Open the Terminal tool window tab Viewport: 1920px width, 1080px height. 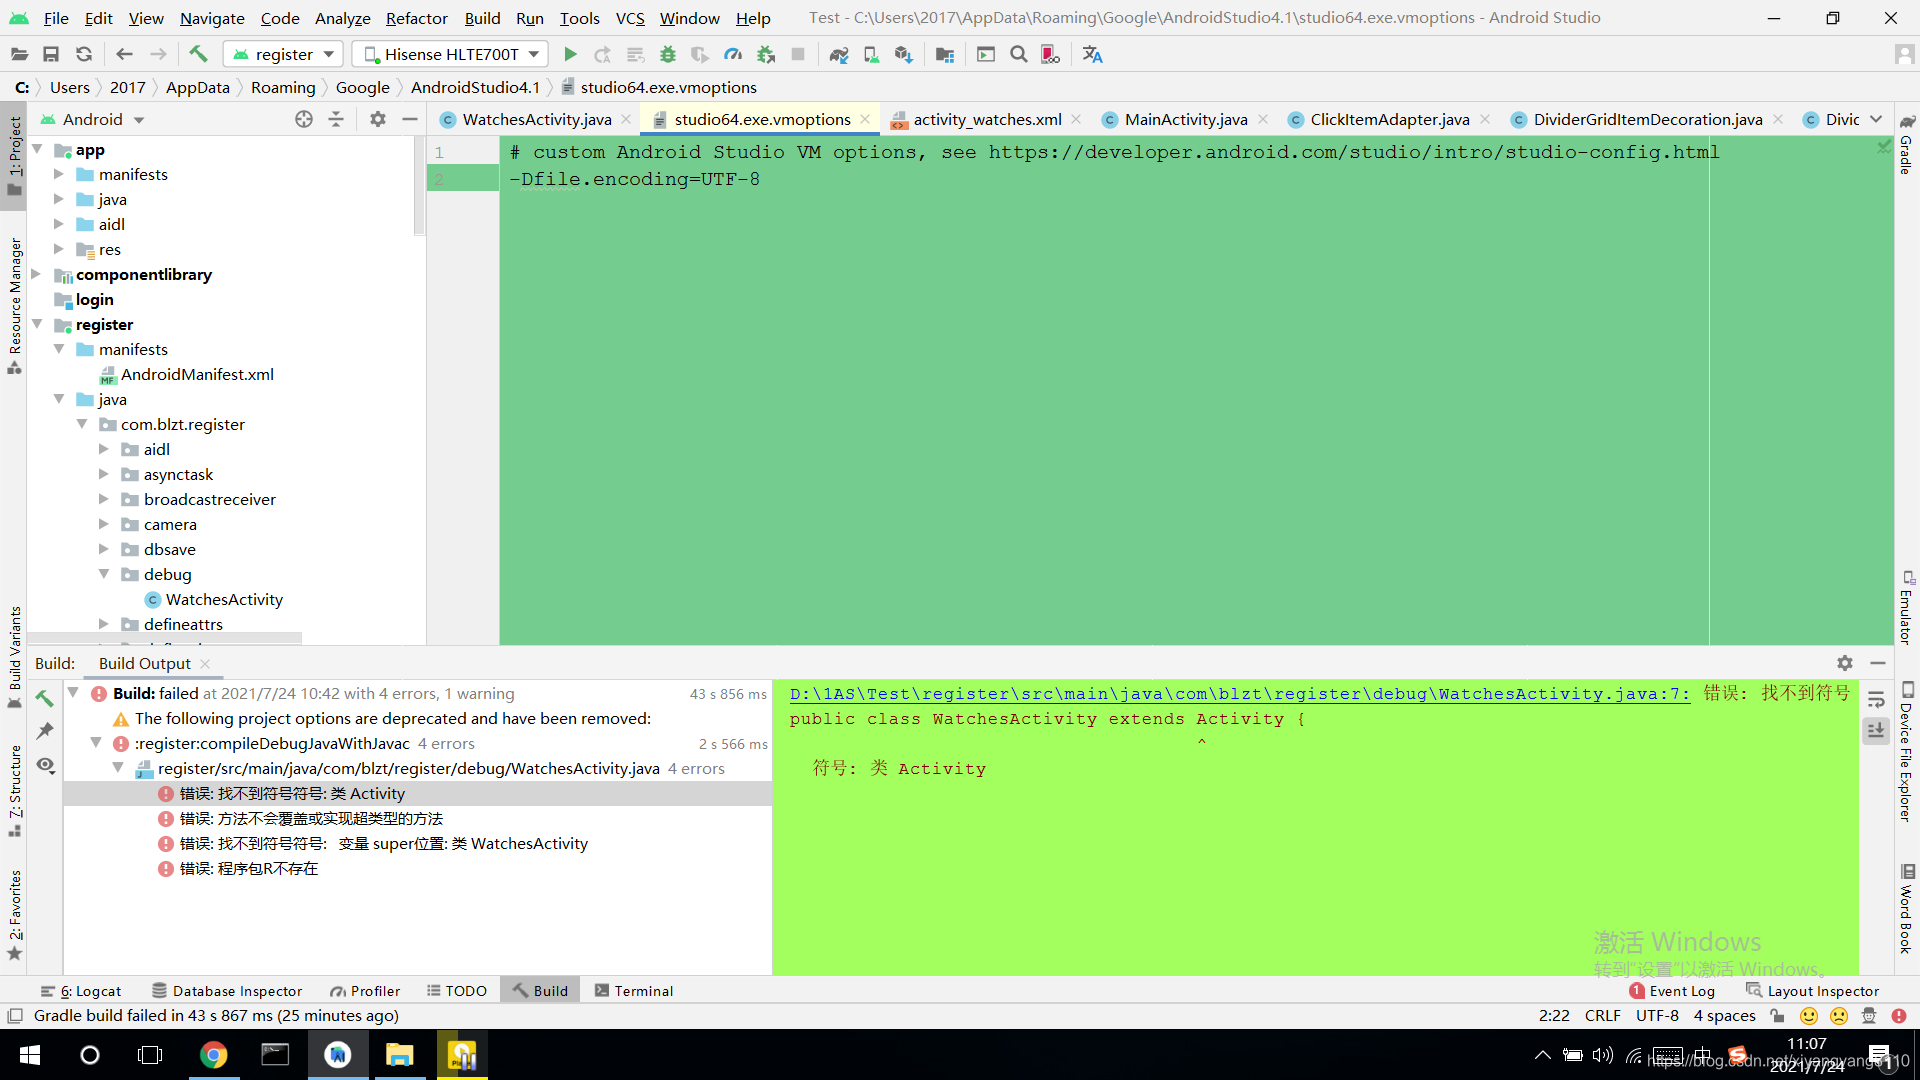coord(634,991)
